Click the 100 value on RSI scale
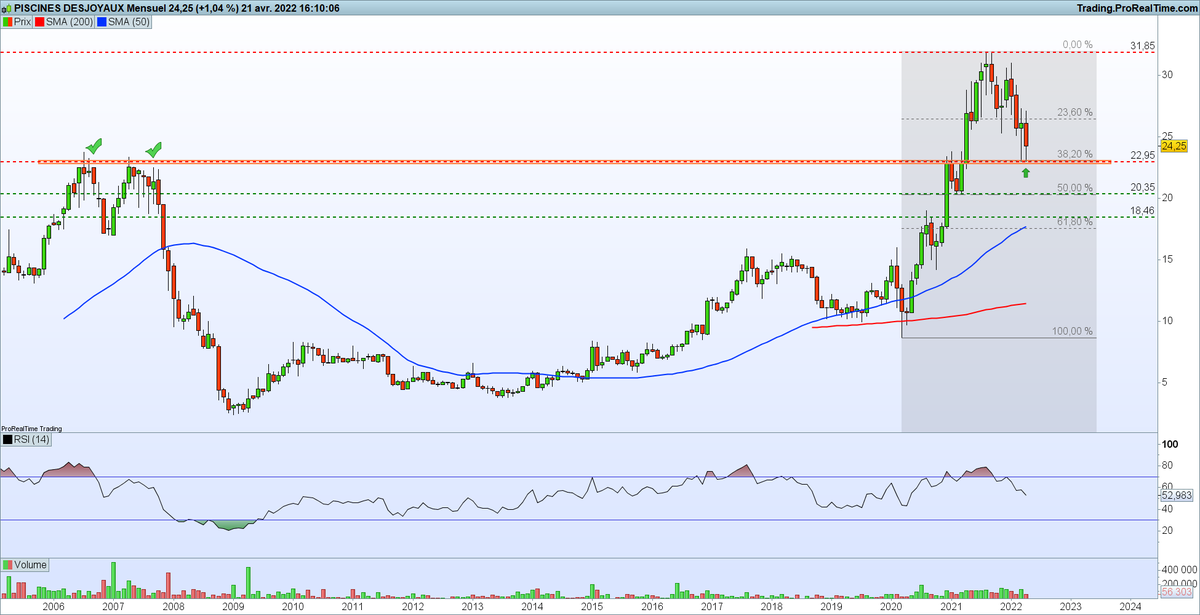Viewport: 1200px width, 615px height. tap(1169, 443)
